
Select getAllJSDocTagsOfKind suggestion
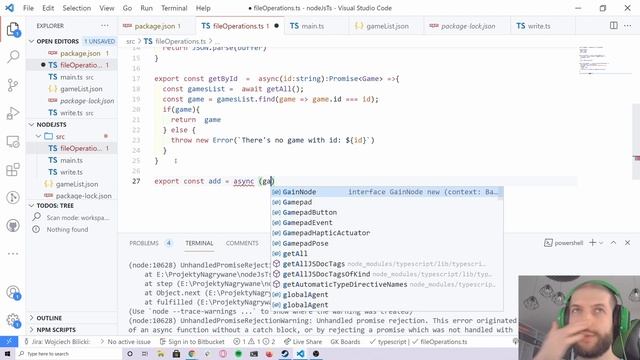click(x=387, y=274)
